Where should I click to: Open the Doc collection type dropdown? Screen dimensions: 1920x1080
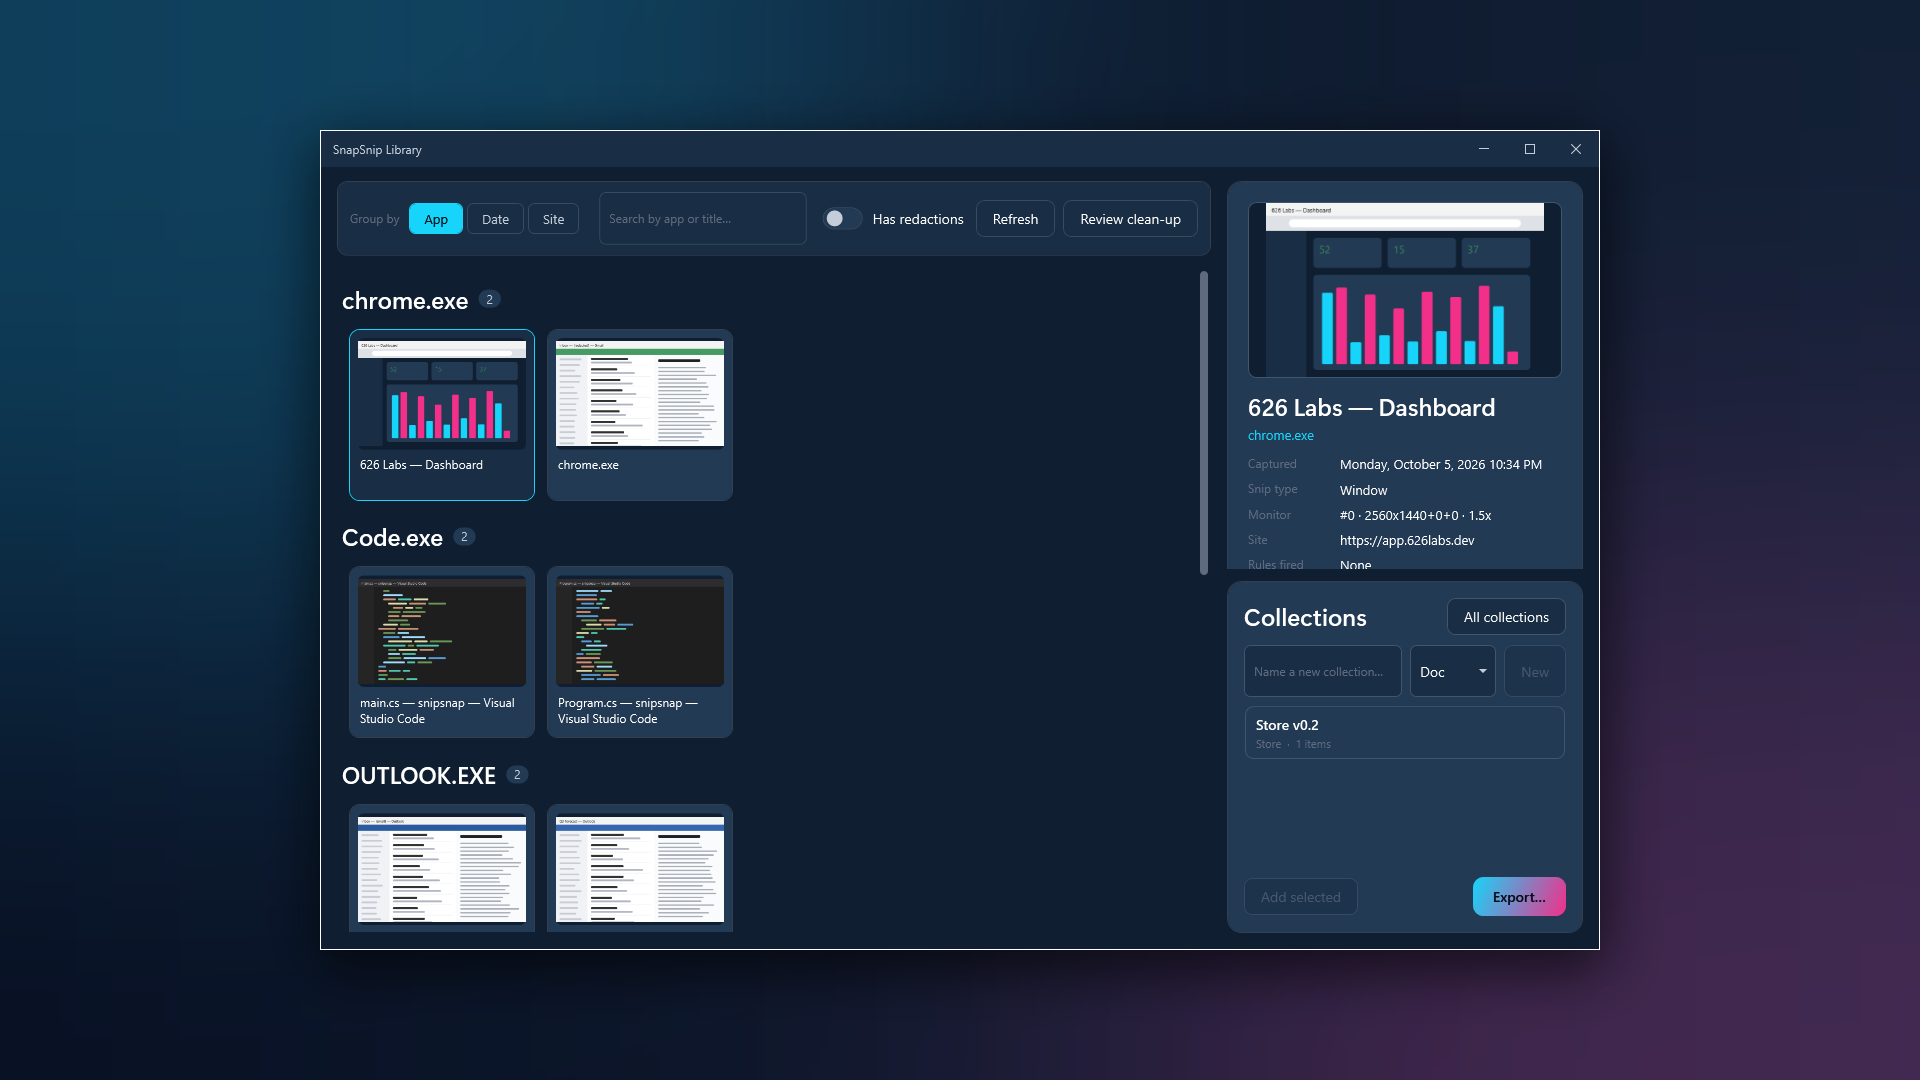(1452, 672)
